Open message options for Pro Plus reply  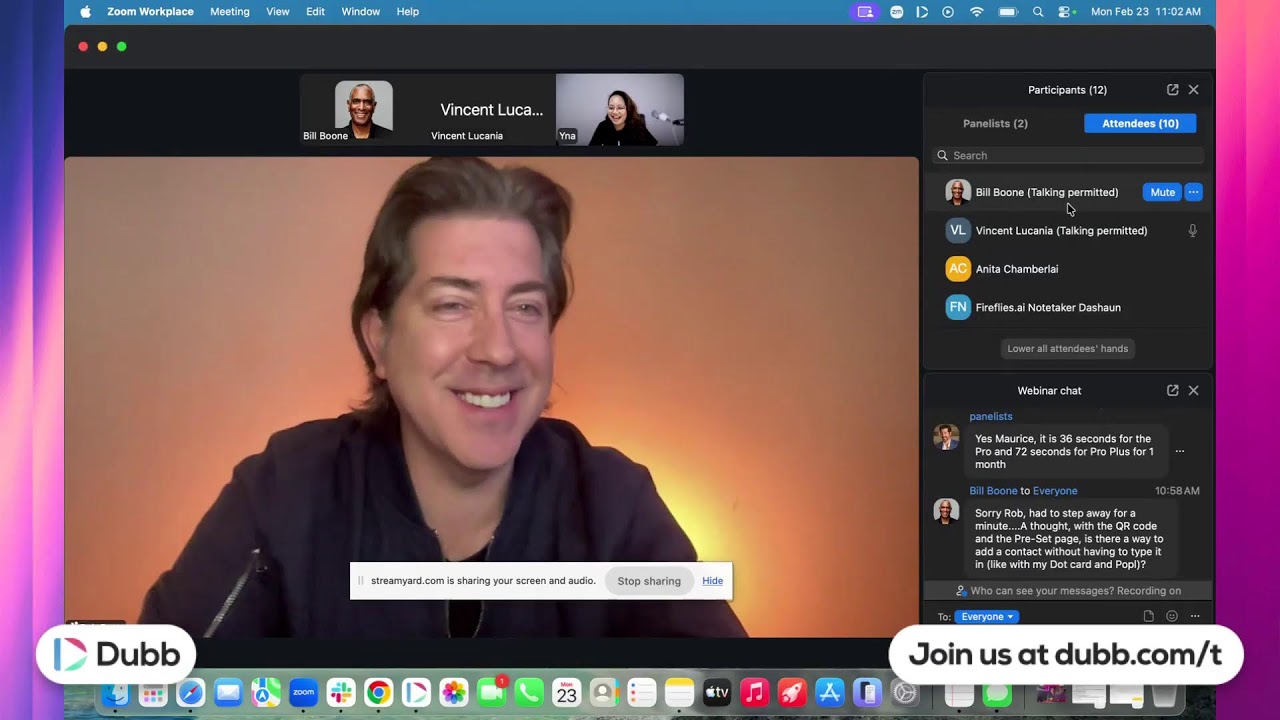point(1180,451)
